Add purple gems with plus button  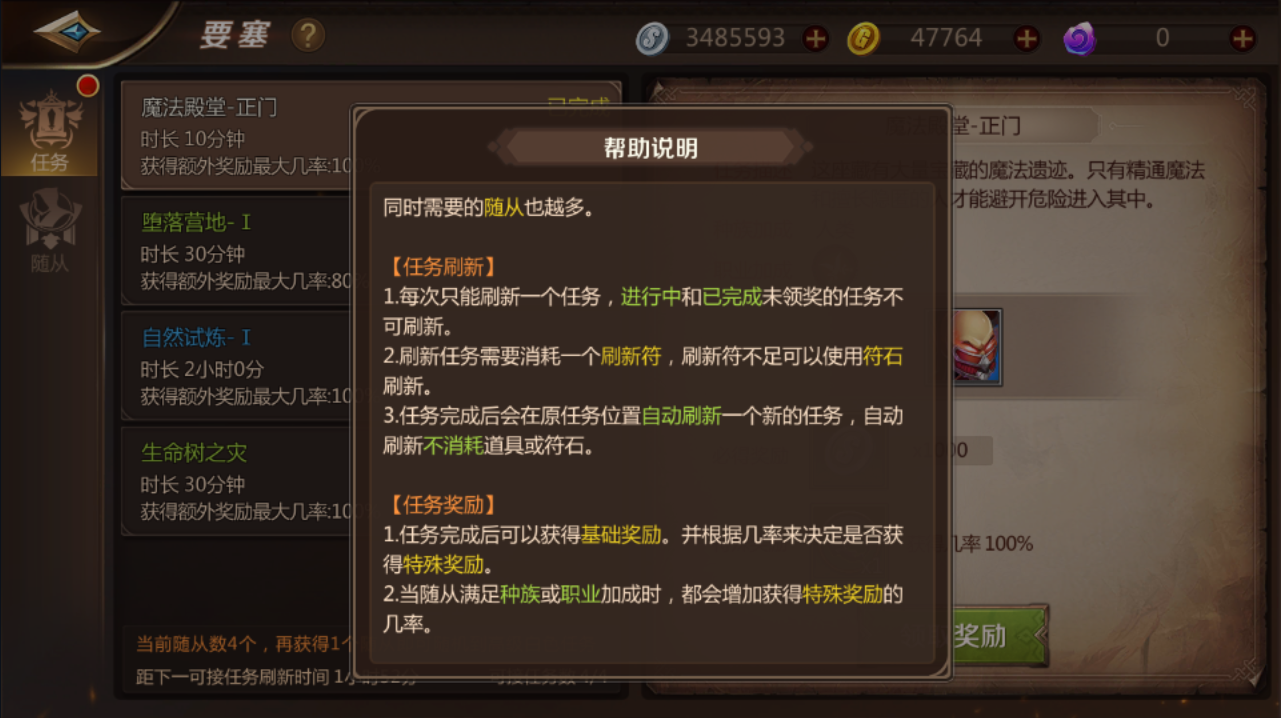click(1243, 39)
